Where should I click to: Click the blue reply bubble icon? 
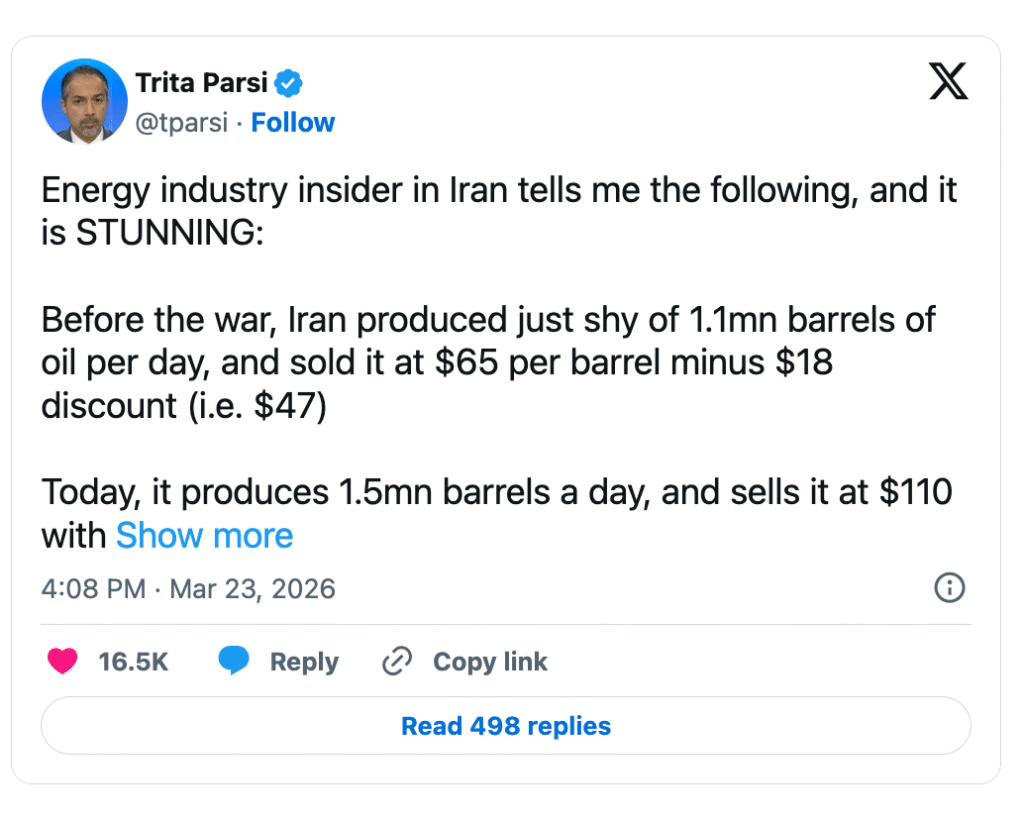coord(234,661)
